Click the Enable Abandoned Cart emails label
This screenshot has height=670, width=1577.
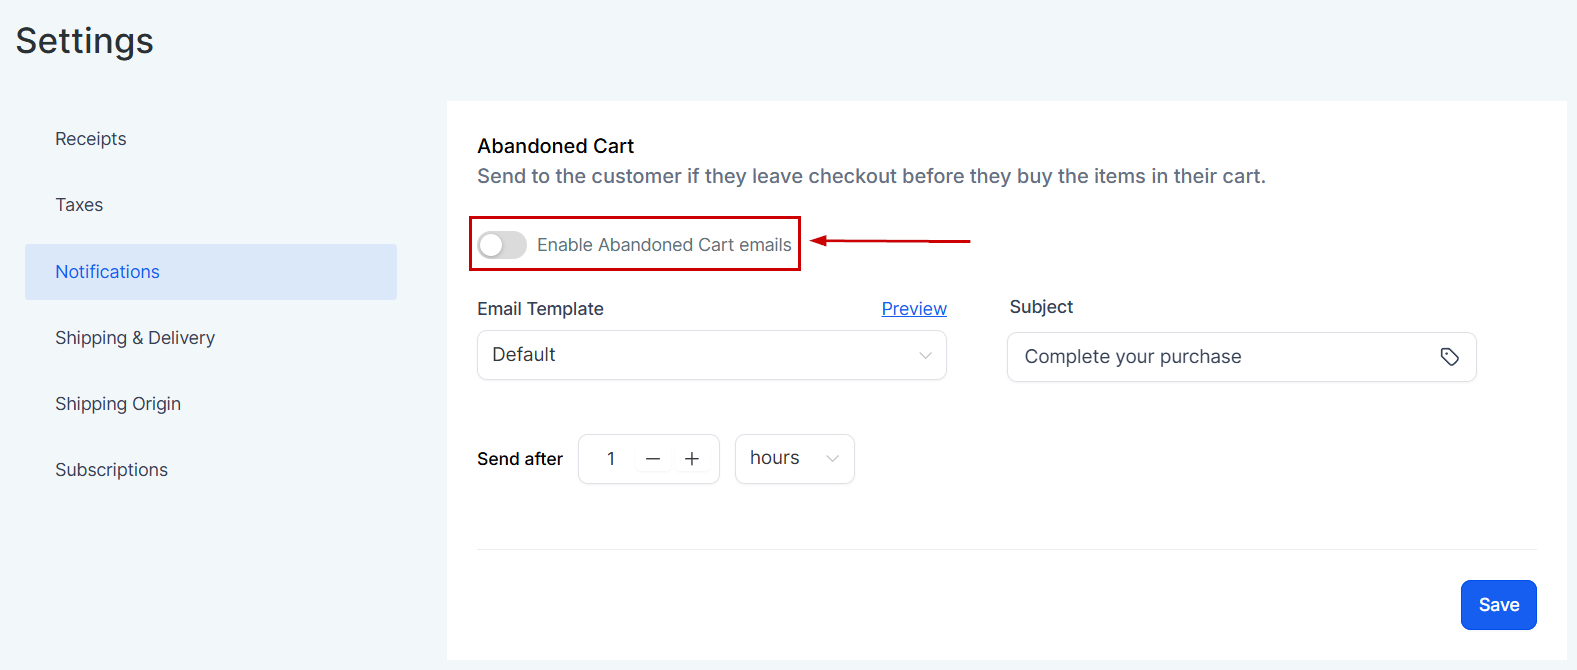pyautogui.click(x=664, y=245)
